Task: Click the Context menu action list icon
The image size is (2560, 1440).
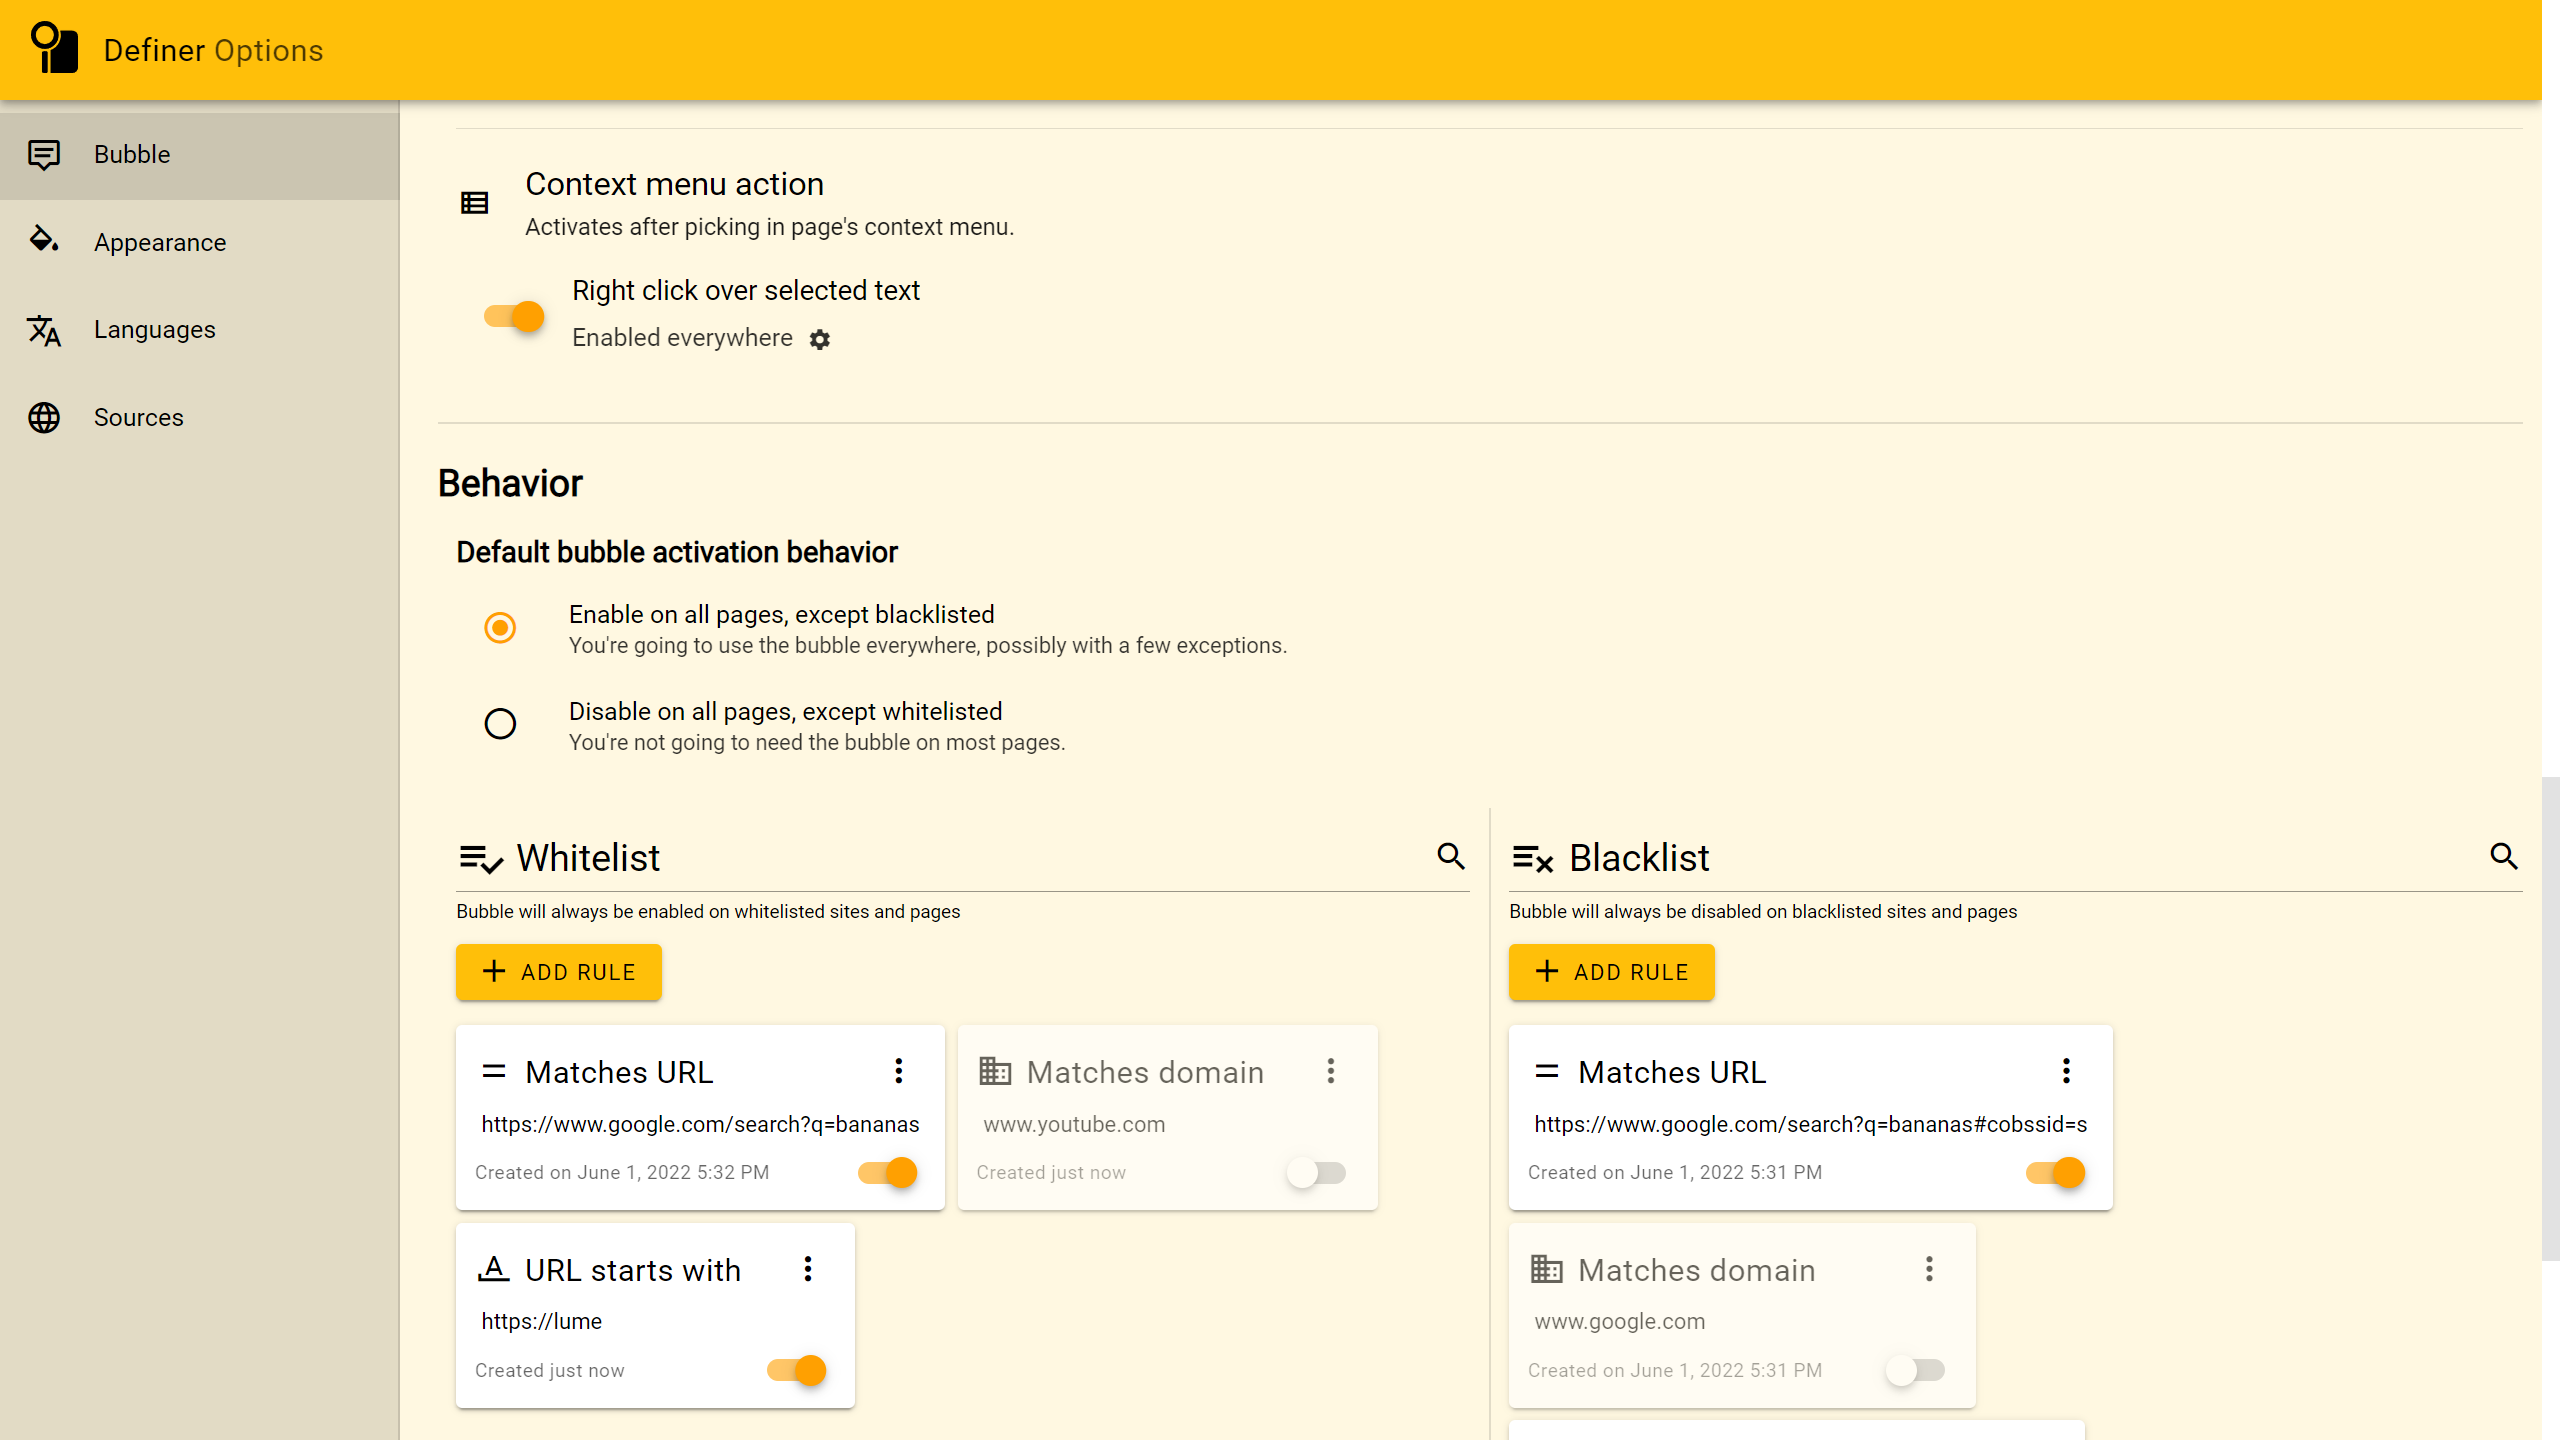Action: 474,203
